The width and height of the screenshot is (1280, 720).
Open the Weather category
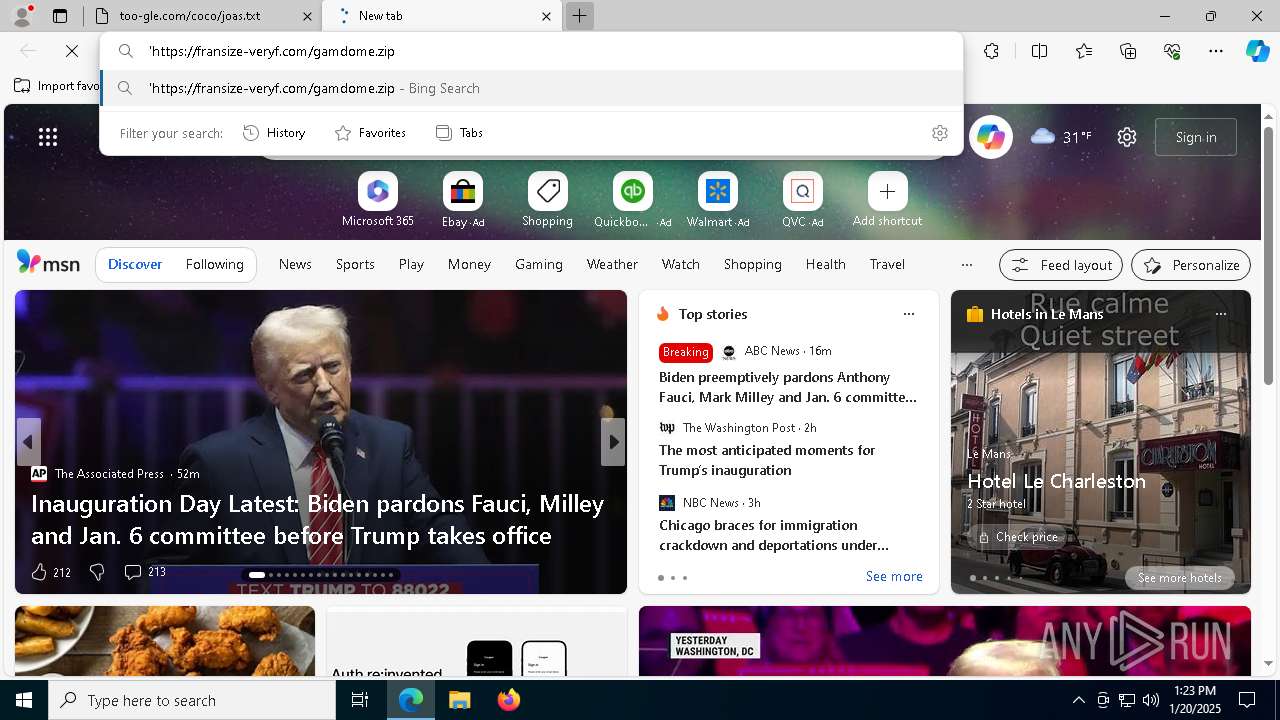coord(612,264)
